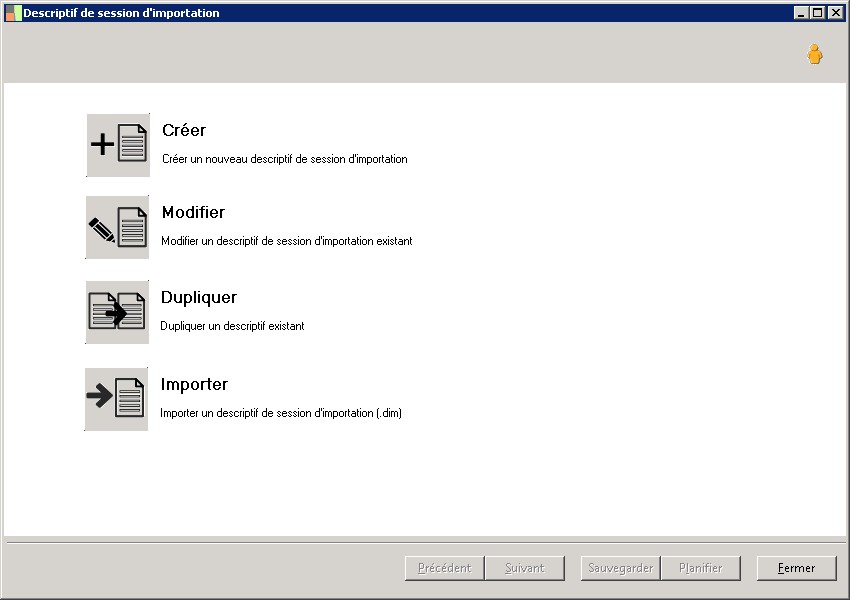This screenshot has width=850, height=600.
Task: Maximize the Descriptif de session window
Action: [x=817, y=13]
